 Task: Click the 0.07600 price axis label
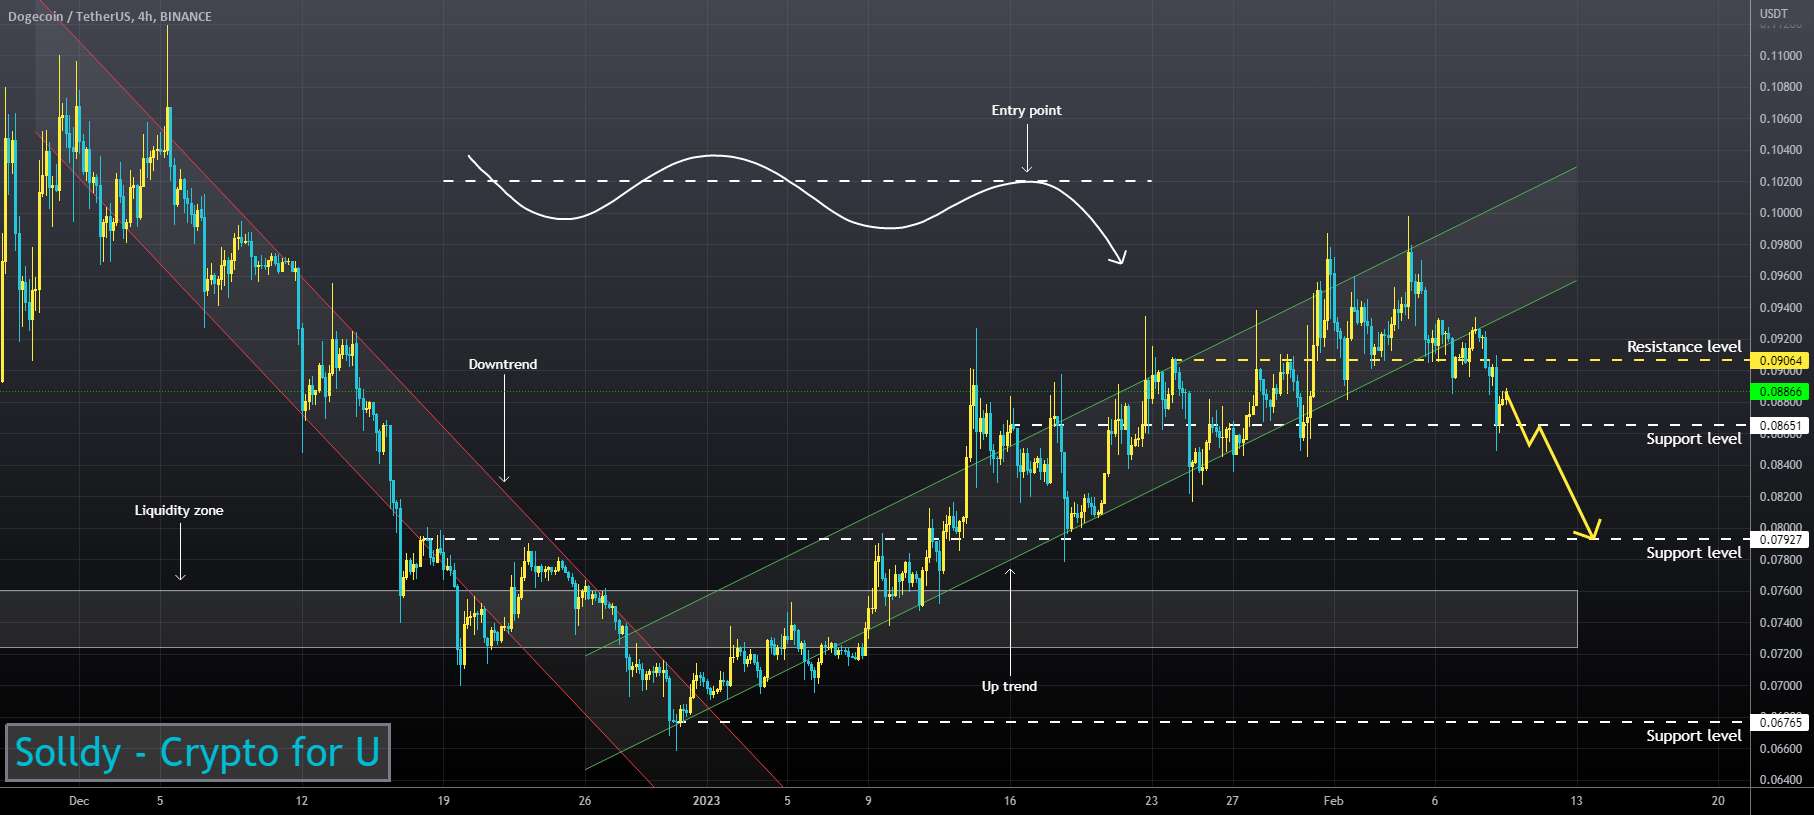tap(1780, 591)
